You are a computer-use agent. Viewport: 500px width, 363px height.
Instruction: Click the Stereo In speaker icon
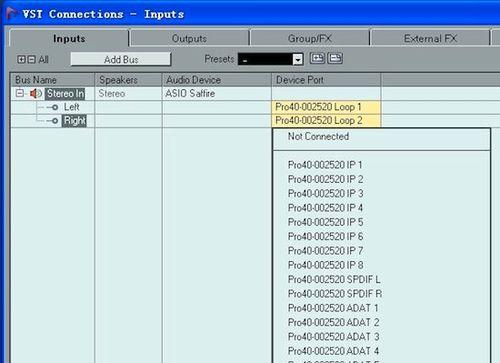tap(36, 94)
